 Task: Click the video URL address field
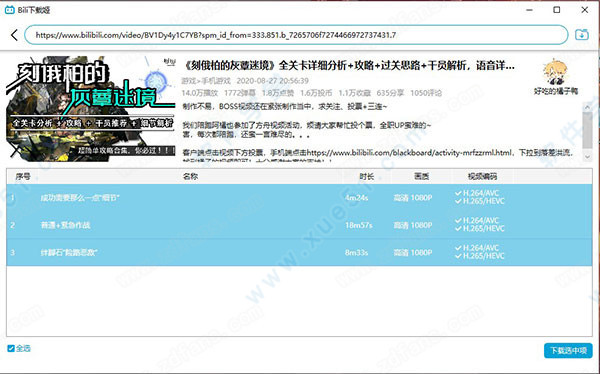(x=296, y=35)
